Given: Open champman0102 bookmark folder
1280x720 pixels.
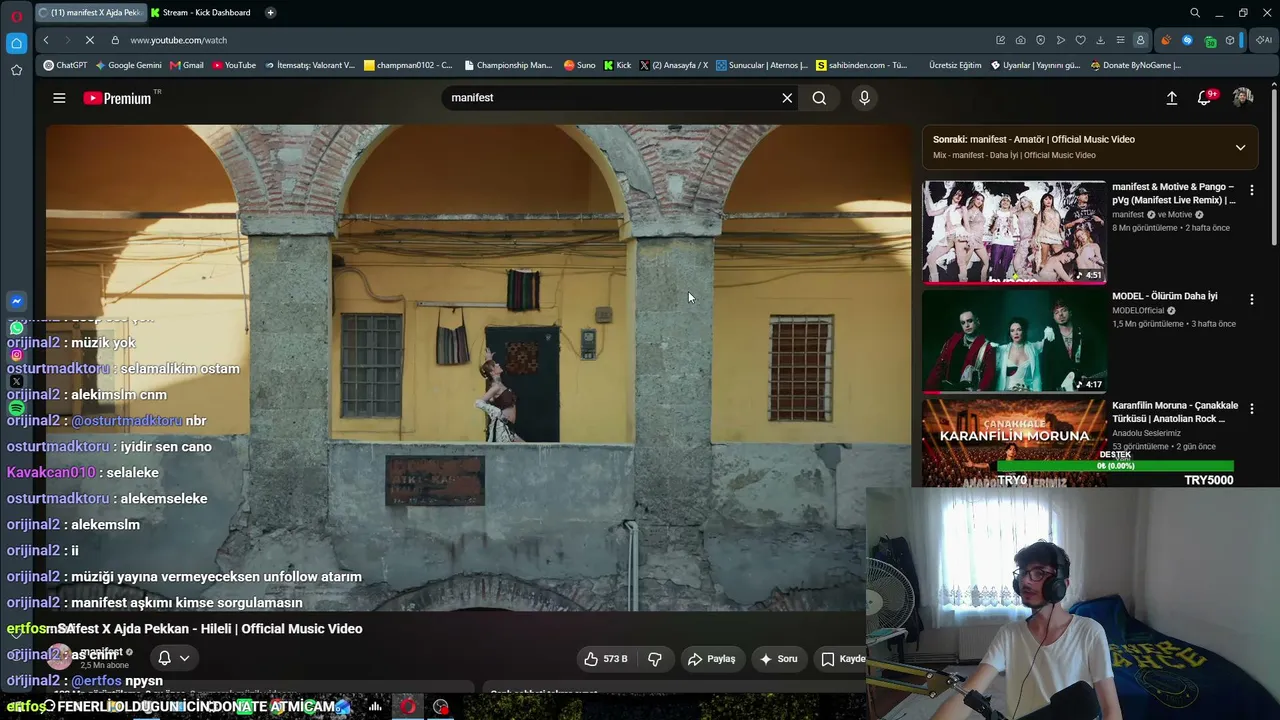Looking at the screenshot, I should coord(408,65).
